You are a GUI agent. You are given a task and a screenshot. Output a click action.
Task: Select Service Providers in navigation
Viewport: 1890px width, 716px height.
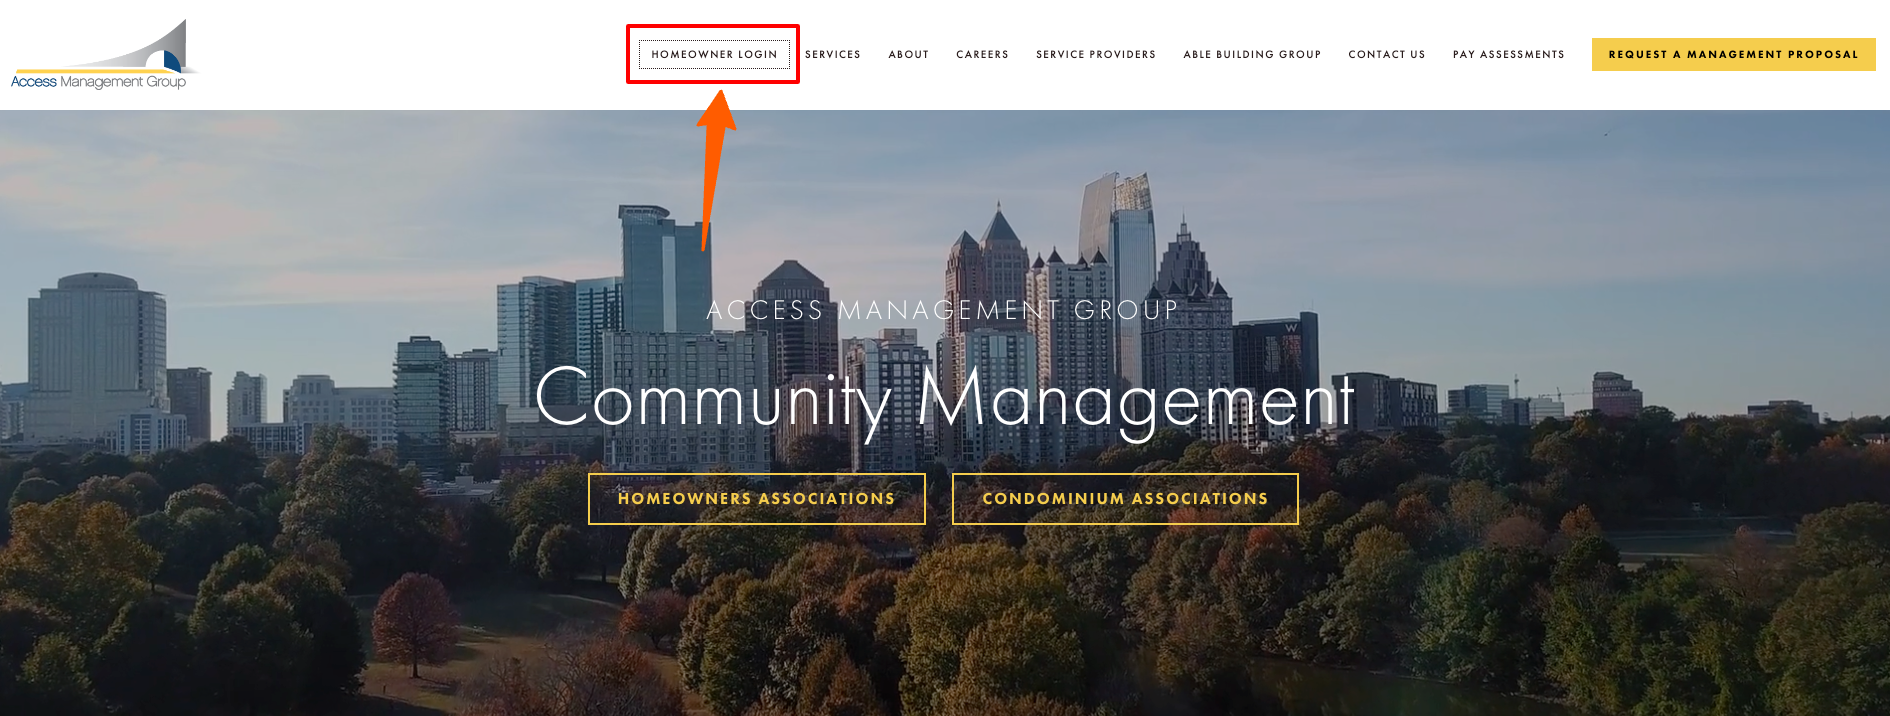[1096, 54]
